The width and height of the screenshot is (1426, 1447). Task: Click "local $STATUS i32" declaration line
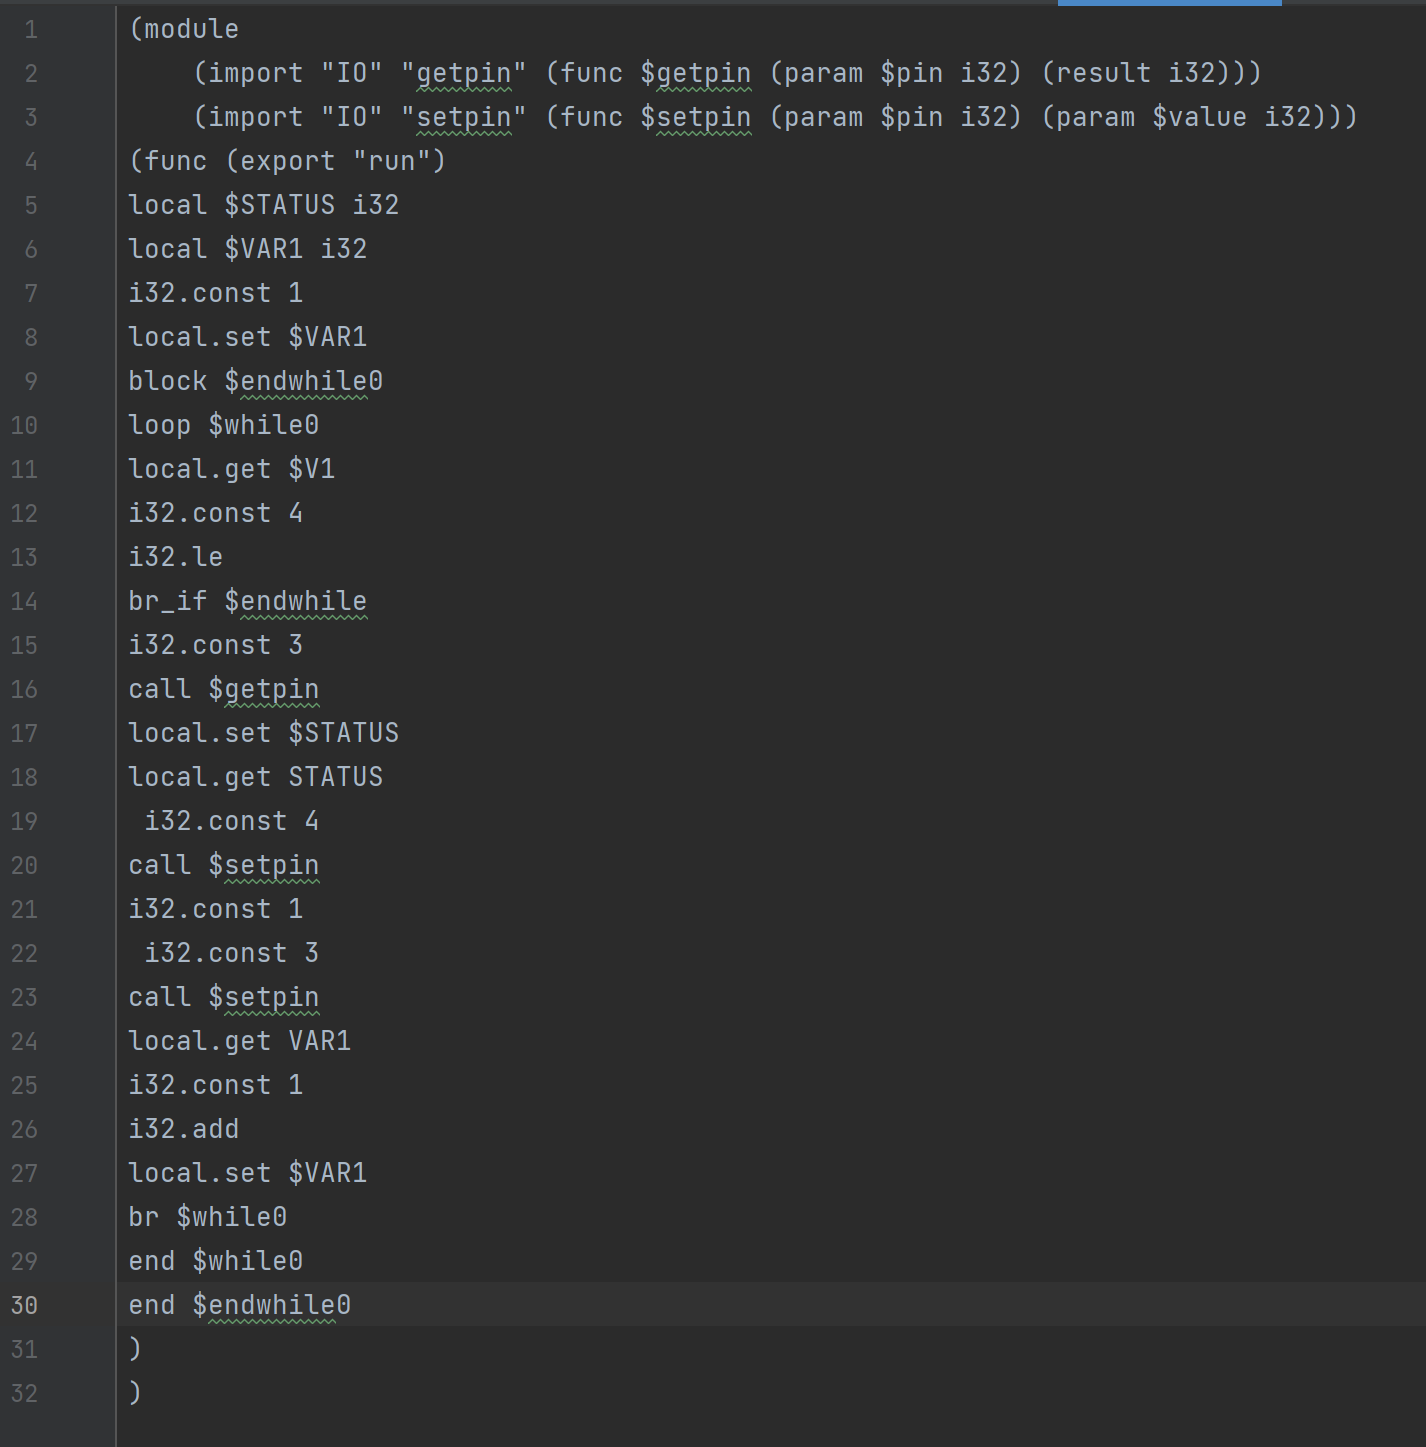pyautogui.click(x=264, y=206)
